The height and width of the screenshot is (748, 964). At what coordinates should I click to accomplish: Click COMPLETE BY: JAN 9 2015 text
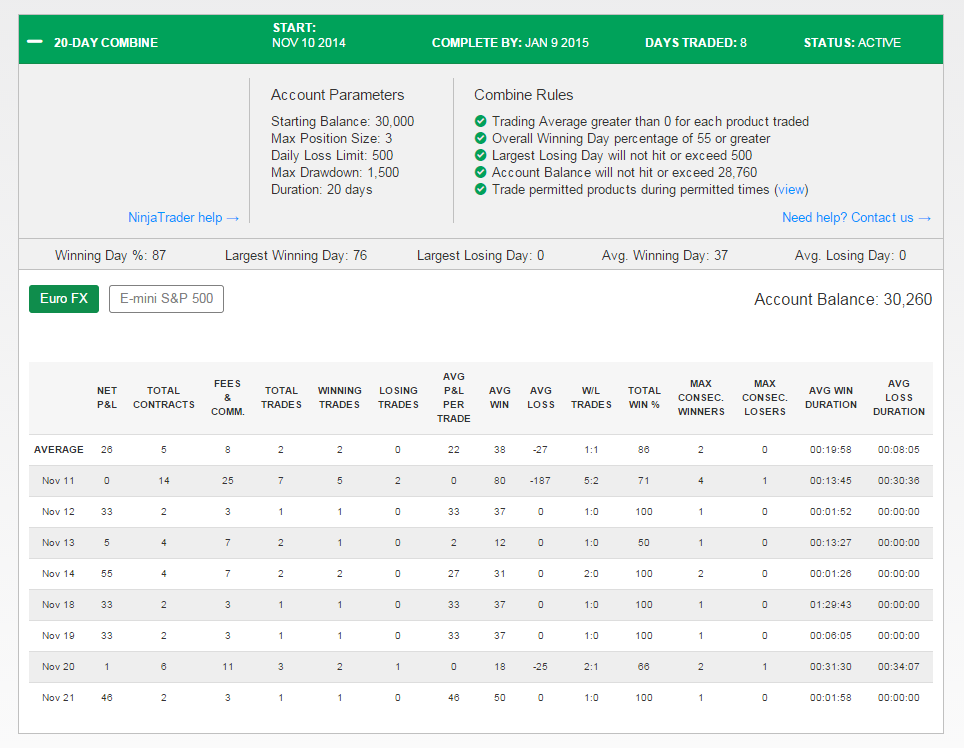pyautogui.click(x=510, y=42)
